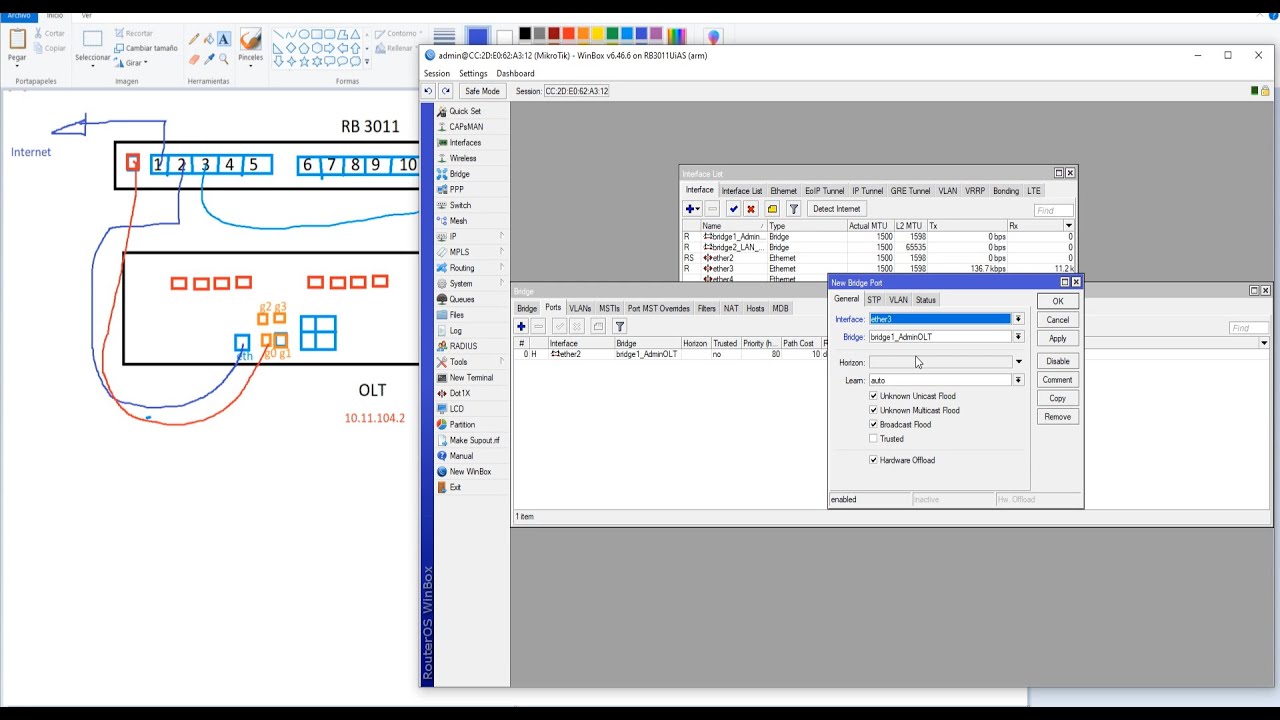Toggle Unknown Multicast Flood checkbox
Screen dimensions: 1280x720
pos(873,410)
